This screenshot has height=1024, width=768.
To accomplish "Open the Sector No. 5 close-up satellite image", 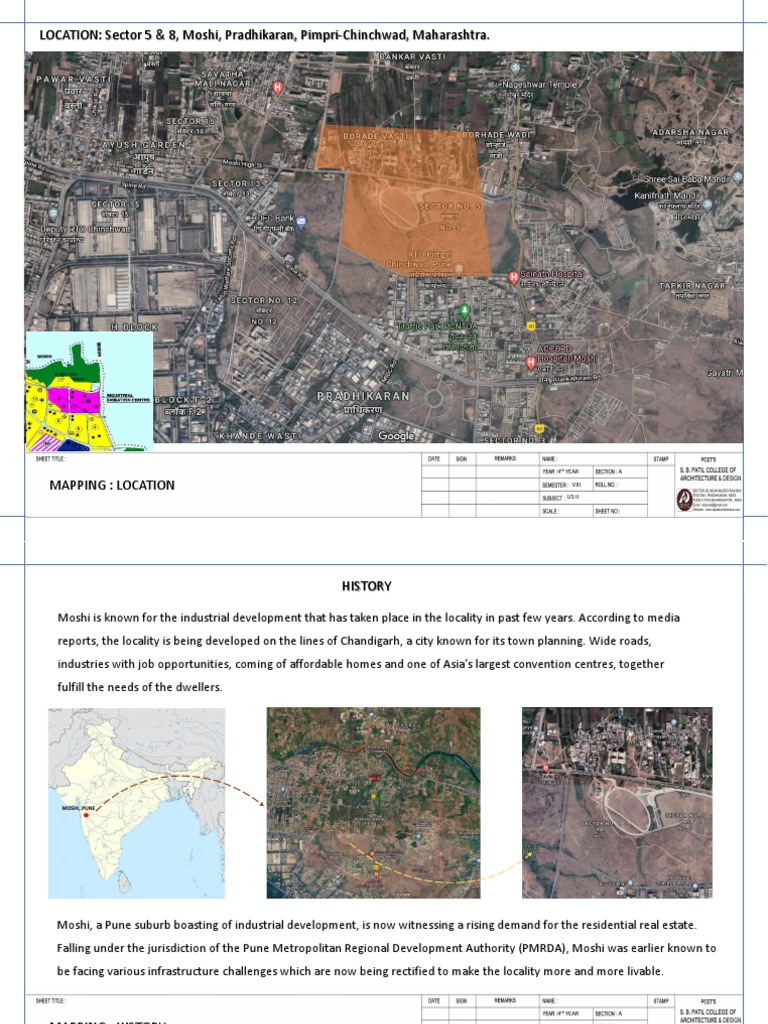I will coord(617,803).
